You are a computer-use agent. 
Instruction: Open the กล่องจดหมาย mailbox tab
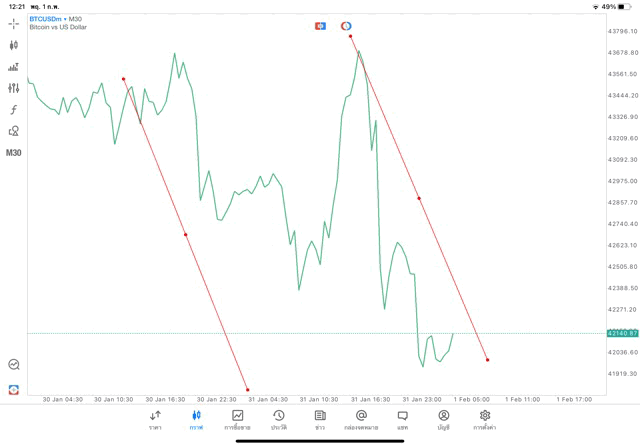tap(361, 419)
